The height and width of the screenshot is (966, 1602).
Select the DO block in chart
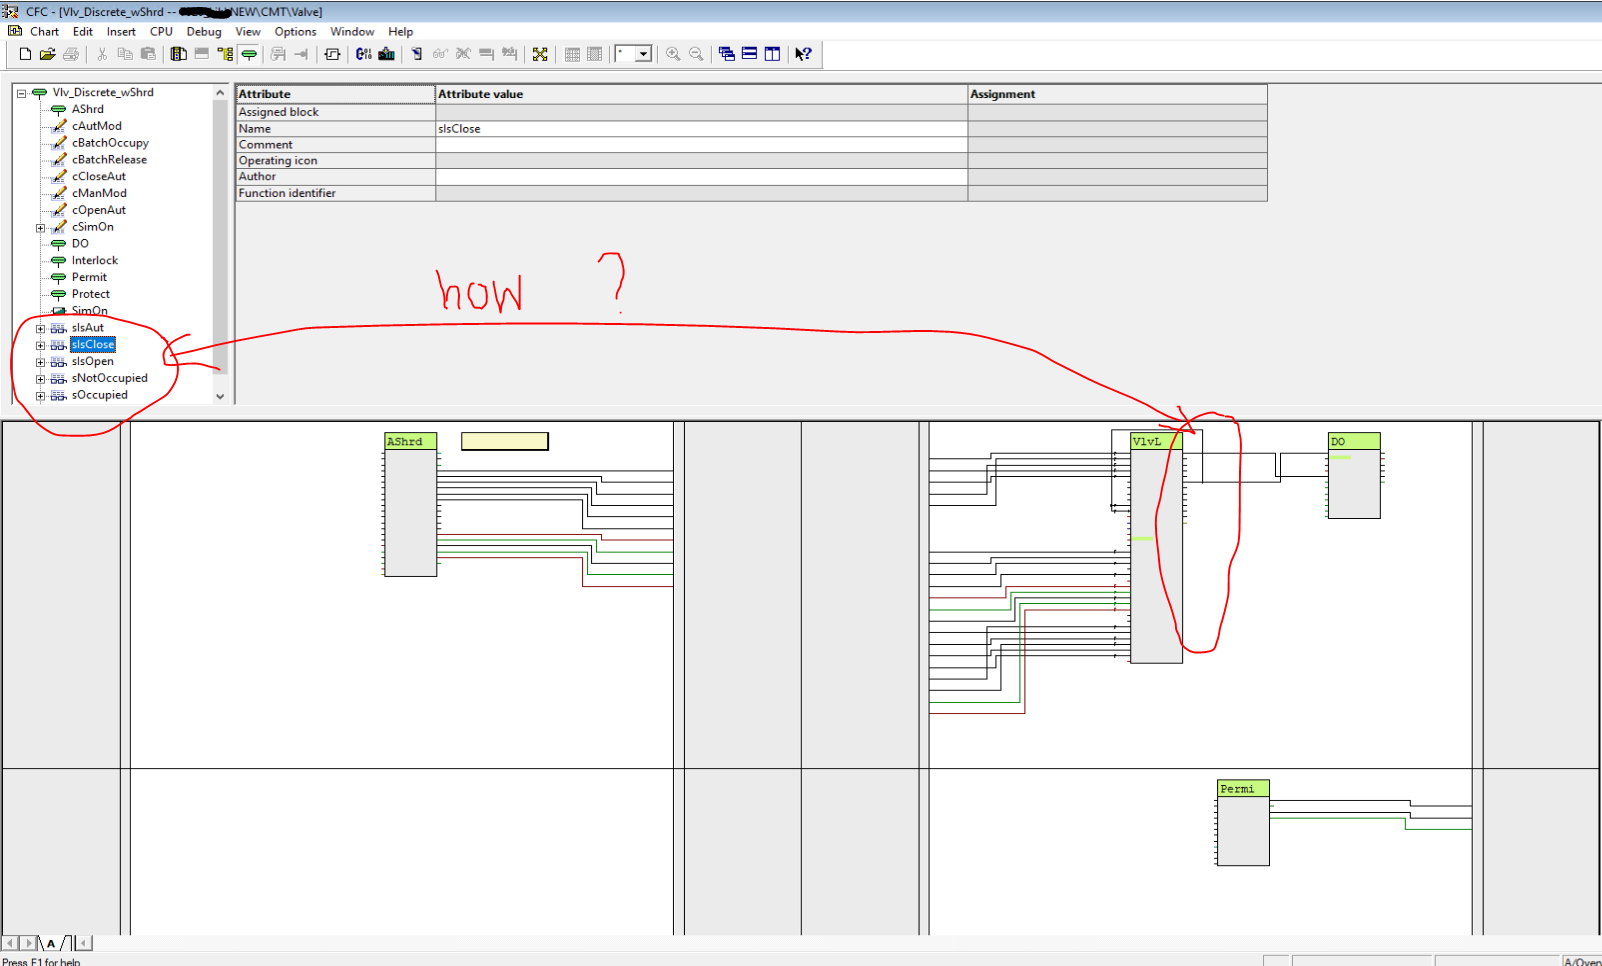(x=1354, y=475)
